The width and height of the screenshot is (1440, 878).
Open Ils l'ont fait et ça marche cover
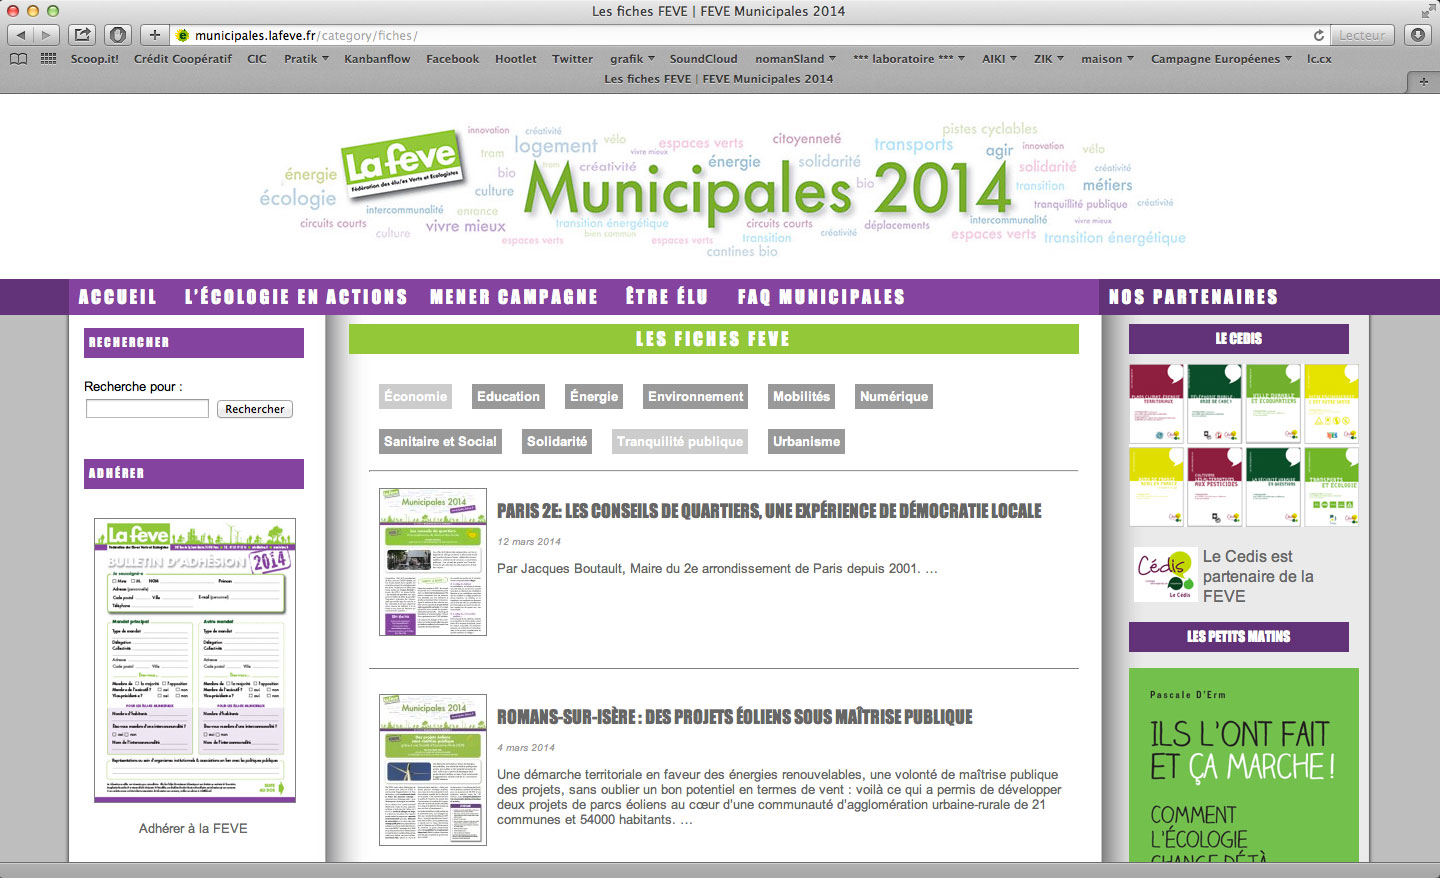click(1244, 765)
